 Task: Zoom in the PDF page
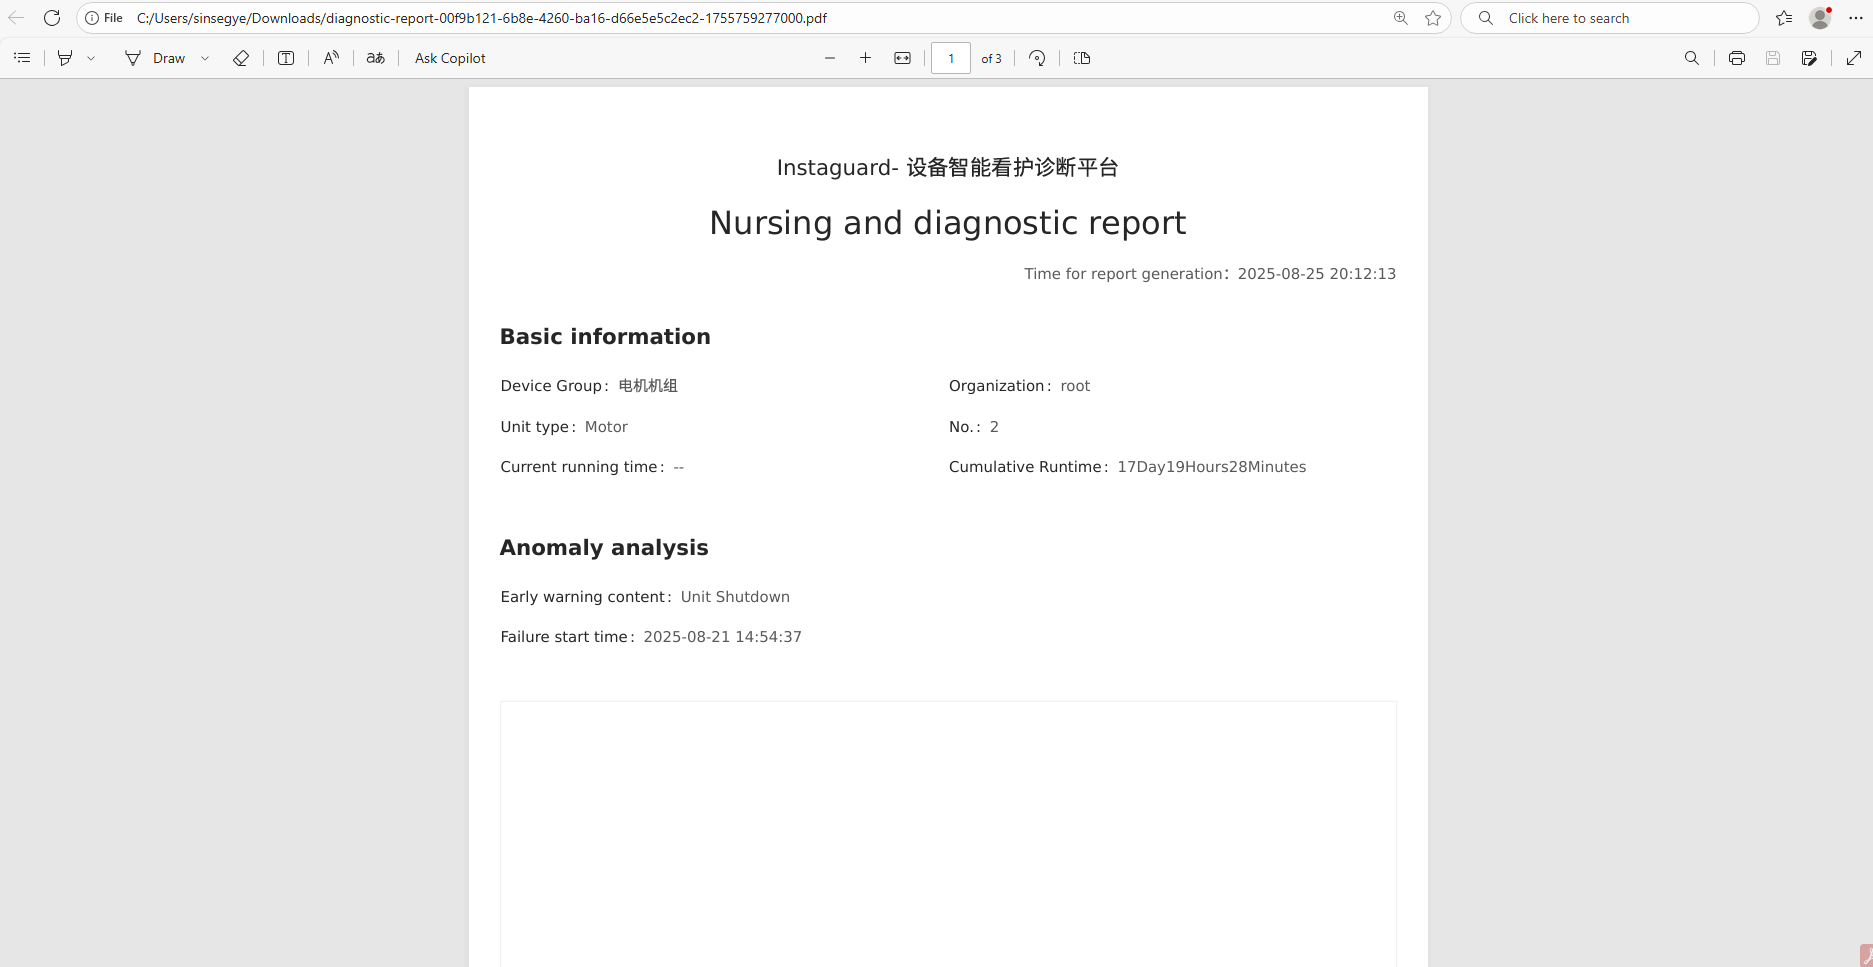click(866, 58)
